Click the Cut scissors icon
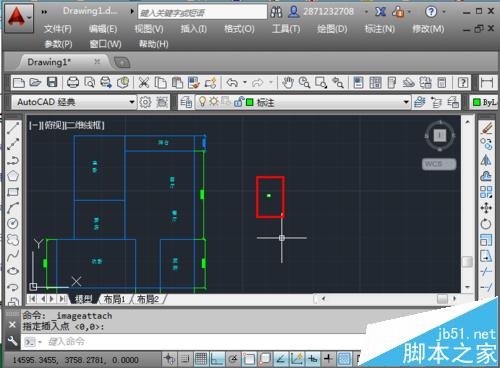Image resolution: width=500 pixels, height=368 pixels. pyautogui.click(x=144, y=82)
